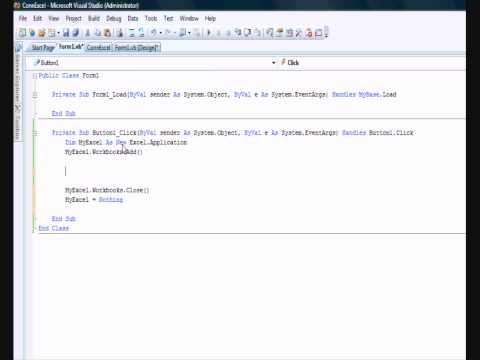The width and height of the screenshot is (480, 360).
Task: Click the Step Out icon
Action: (257, 33)
